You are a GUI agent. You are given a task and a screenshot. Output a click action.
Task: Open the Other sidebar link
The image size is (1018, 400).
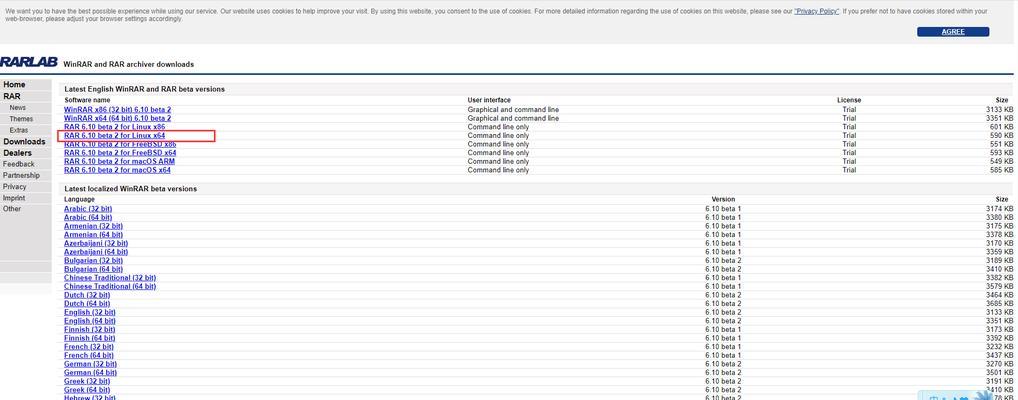click(12, 208)
